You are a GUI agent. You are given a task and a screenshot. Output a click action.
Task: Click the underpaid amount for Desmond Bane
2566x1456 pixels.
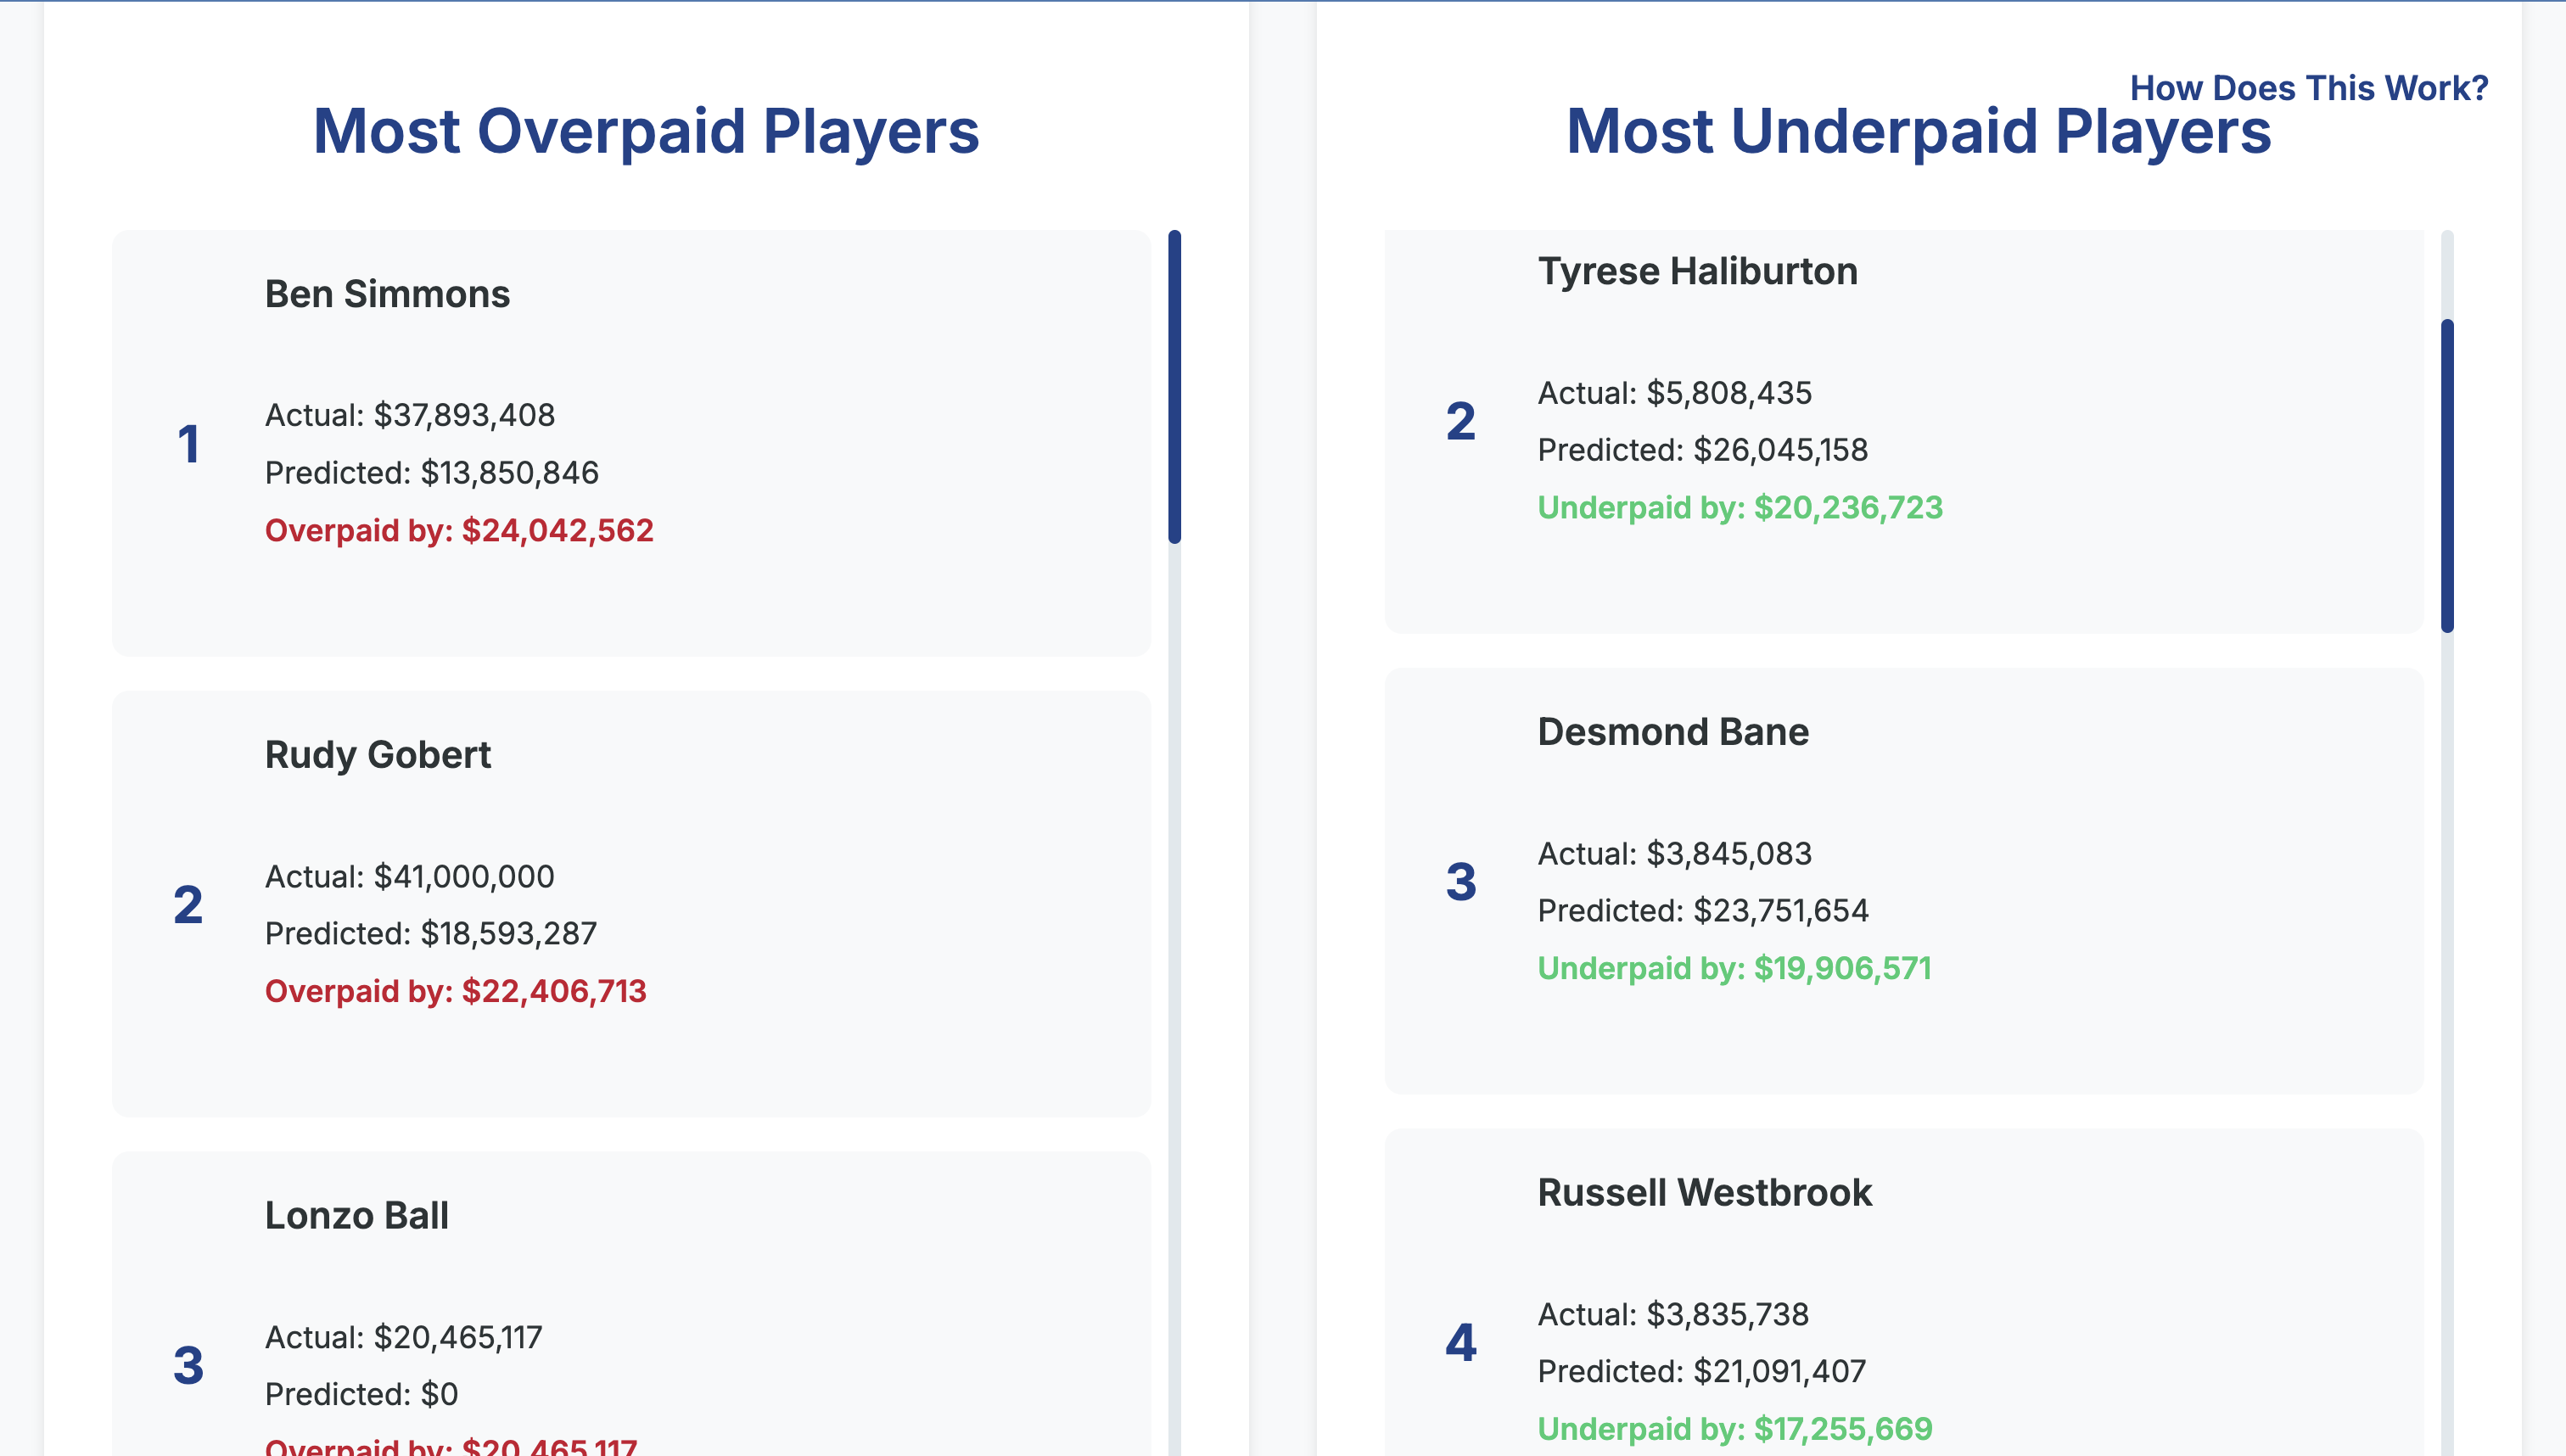pyautogui.click(x=1735, y=968)
